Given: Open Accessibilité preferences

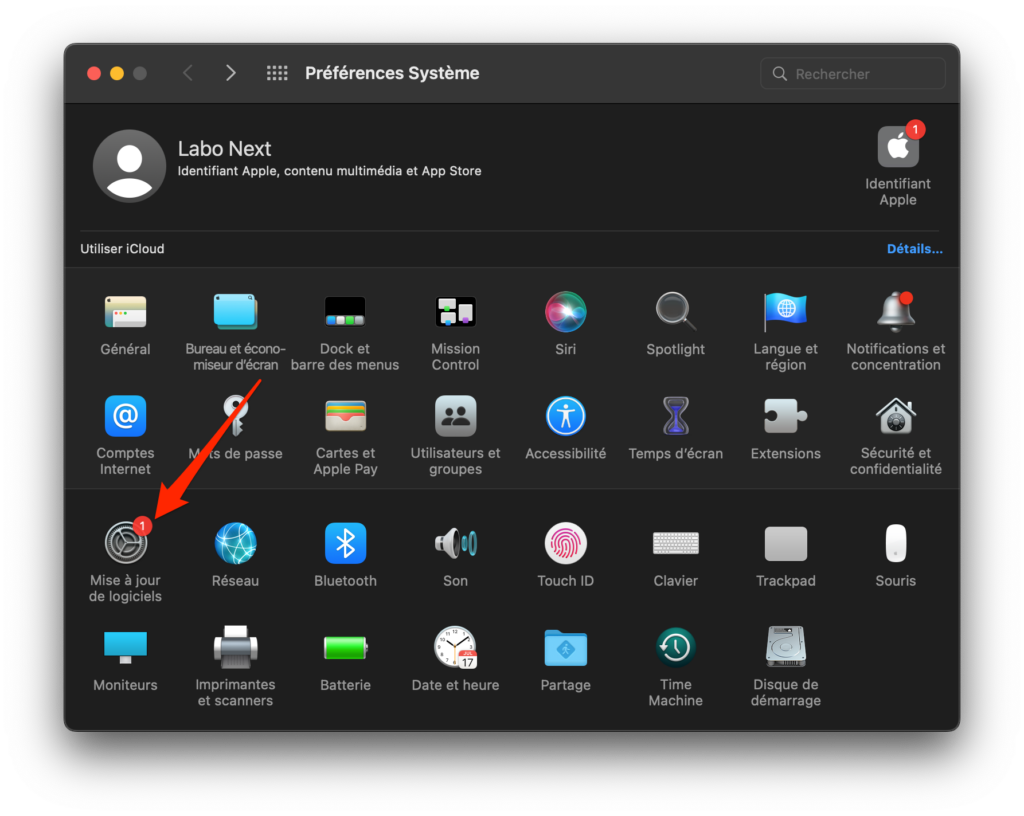Looking at the screenshot, I should pyautogui.click(x=566, y=416).
